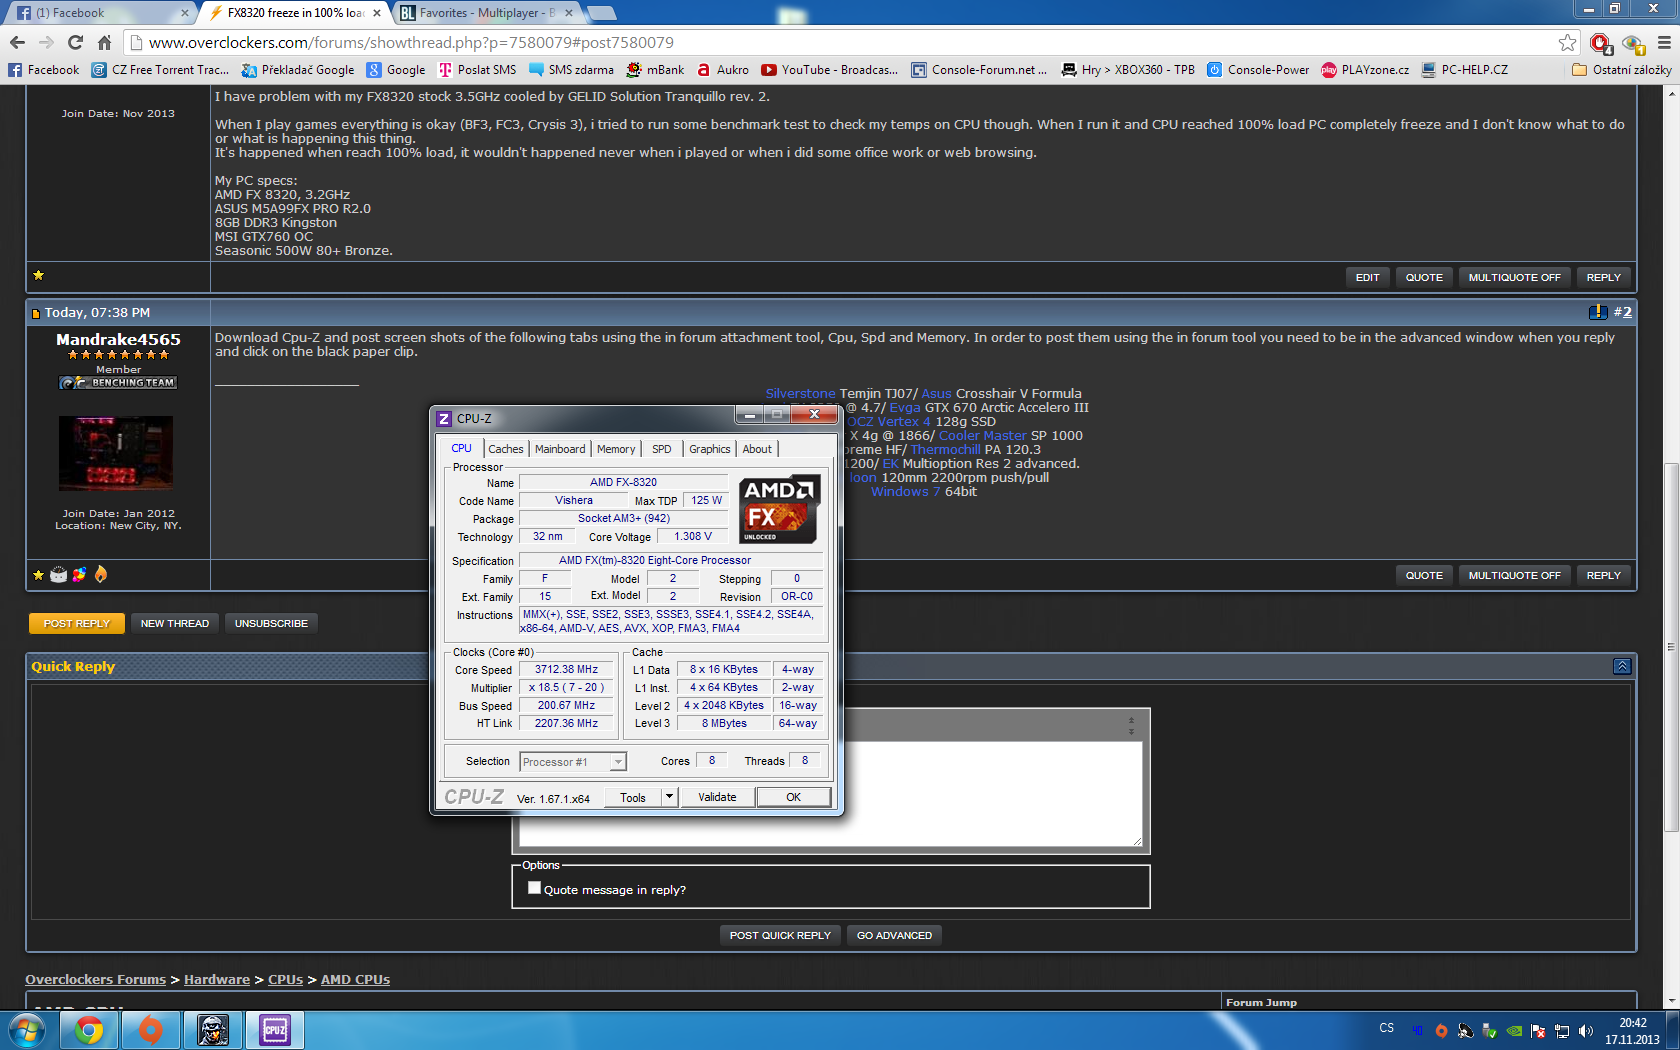Viewport: 1680px width, 1050px height.
Task: Switch to the Caches tab in CPU-Z
Action: (505, 449)
